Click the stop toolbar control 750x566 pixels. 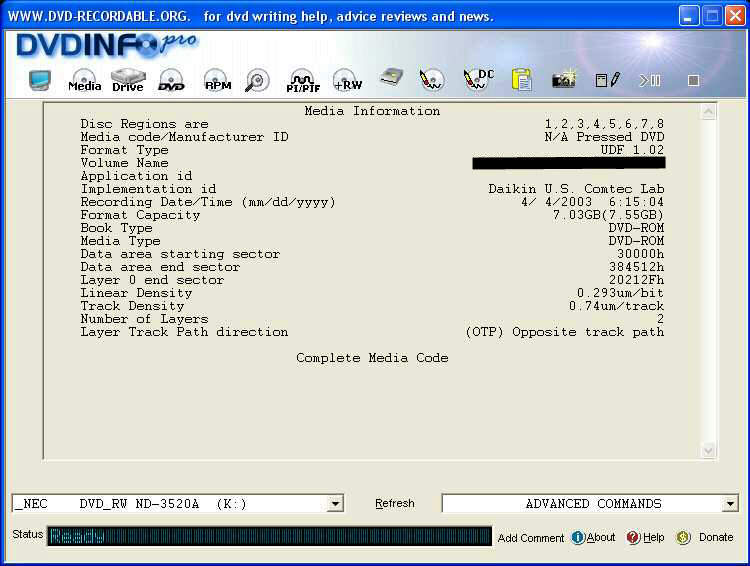point(694,80)
